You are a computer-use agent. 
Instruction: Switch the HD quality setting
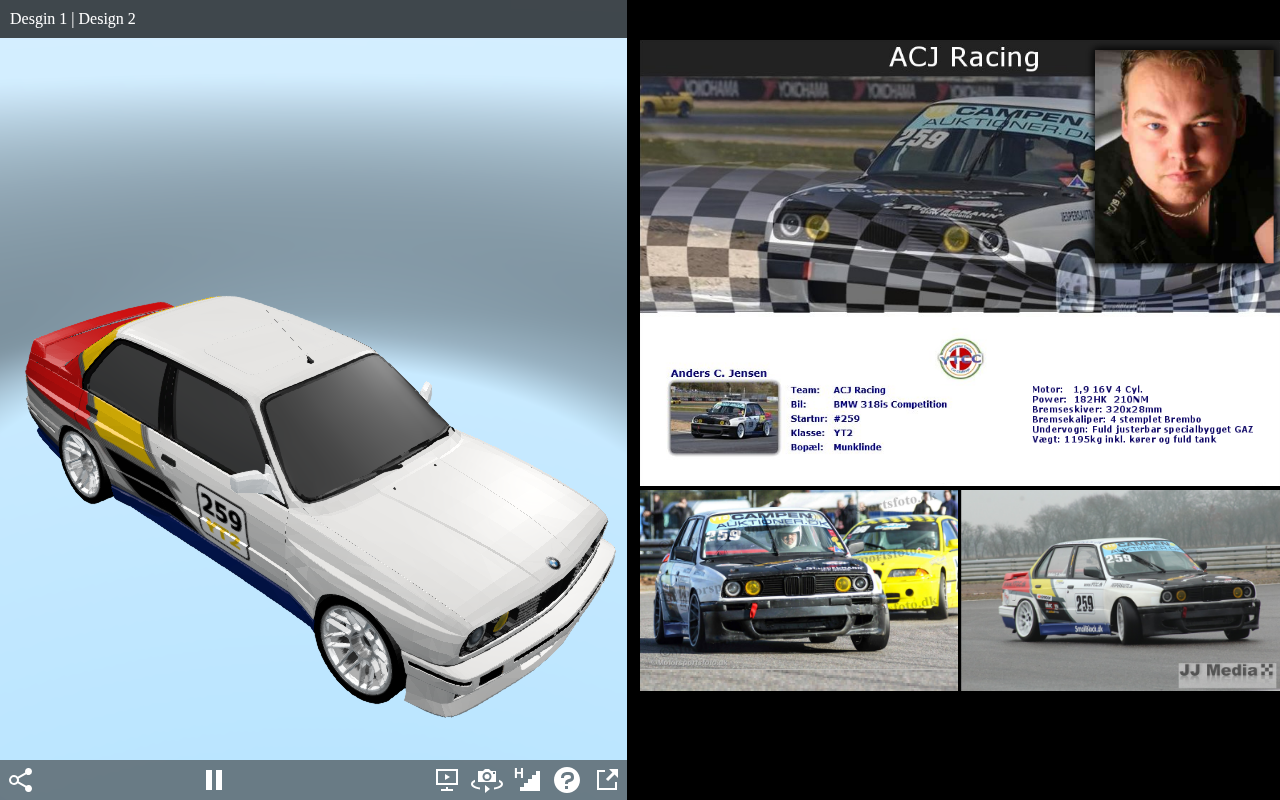tap(527, 780)
